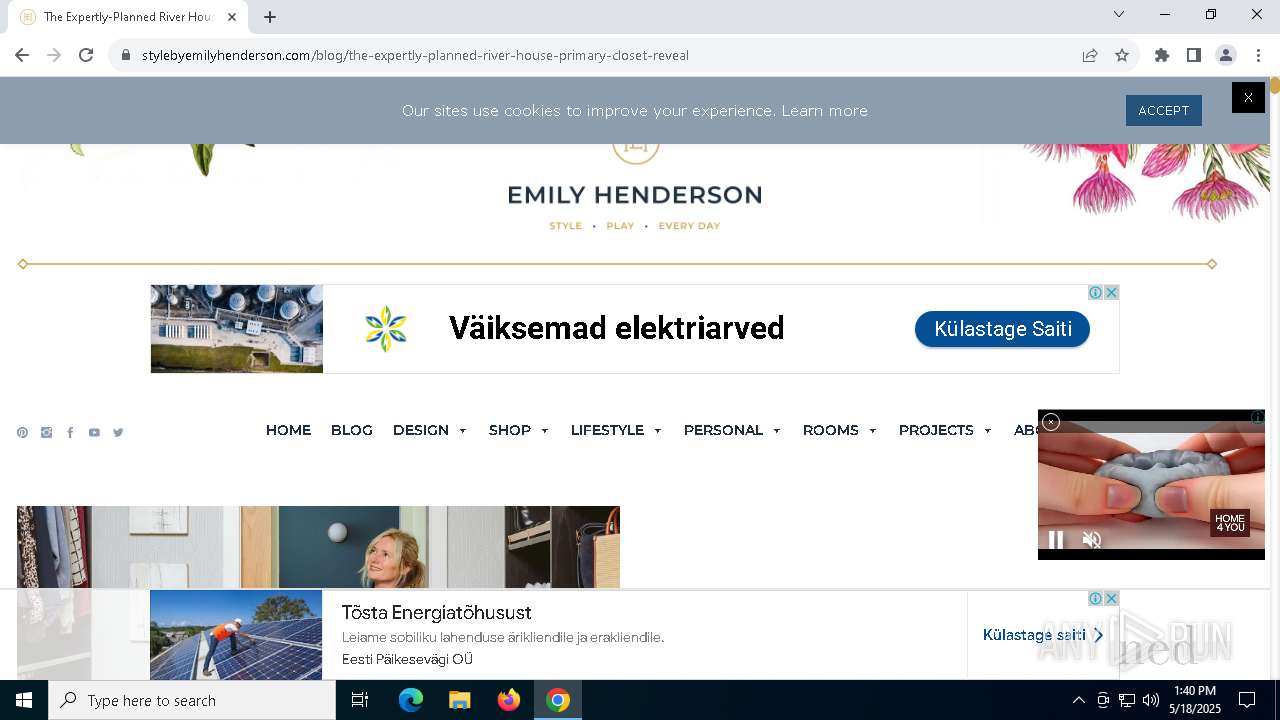Share this page icon in address bar
The height and width of the screenshot is (720, 1280).
tap(1090, 55)
